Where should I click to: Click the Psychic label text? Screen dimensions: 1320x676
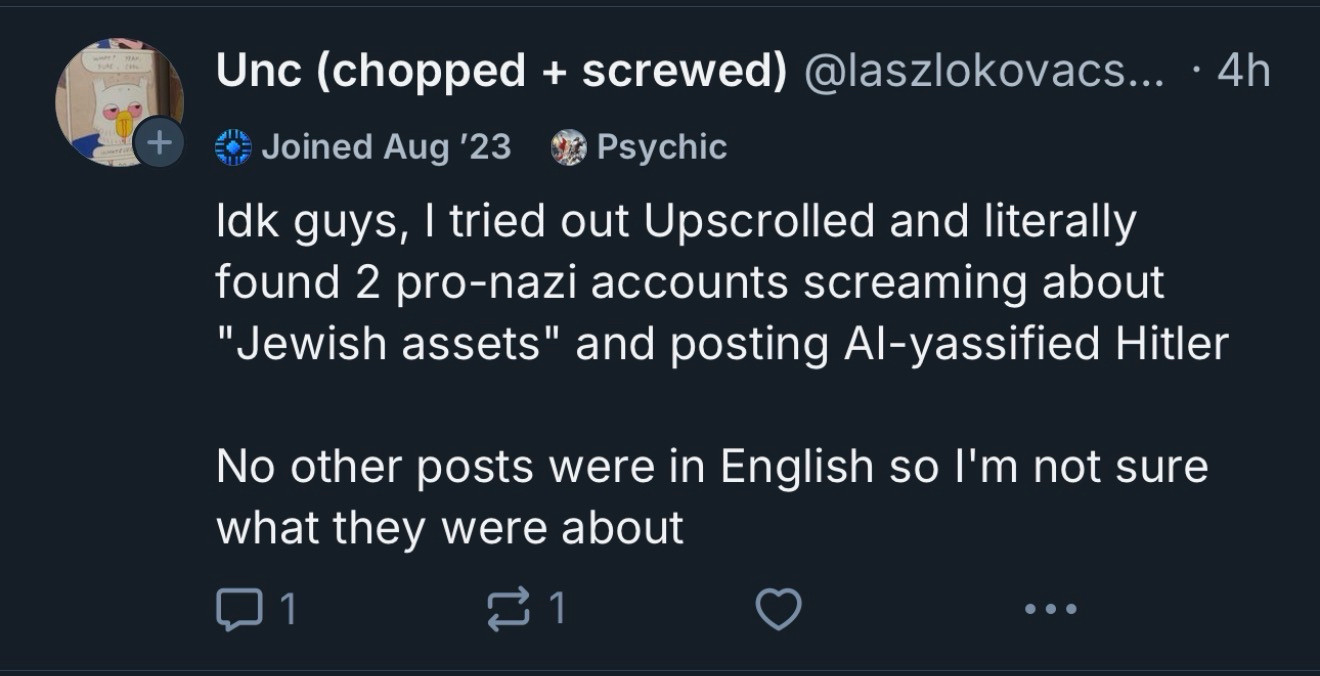tap(661, 148)
